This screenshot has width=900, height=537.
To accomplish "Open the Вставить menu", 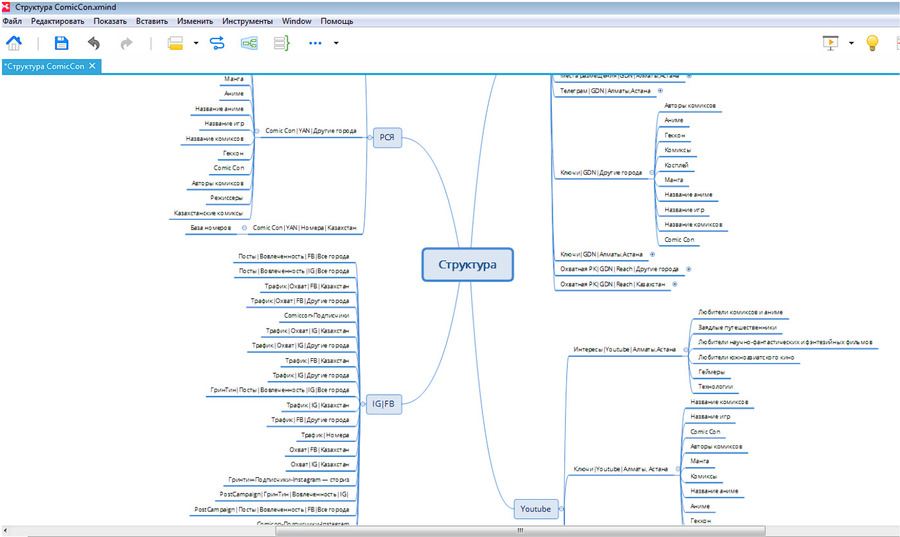I will (152, 21).
